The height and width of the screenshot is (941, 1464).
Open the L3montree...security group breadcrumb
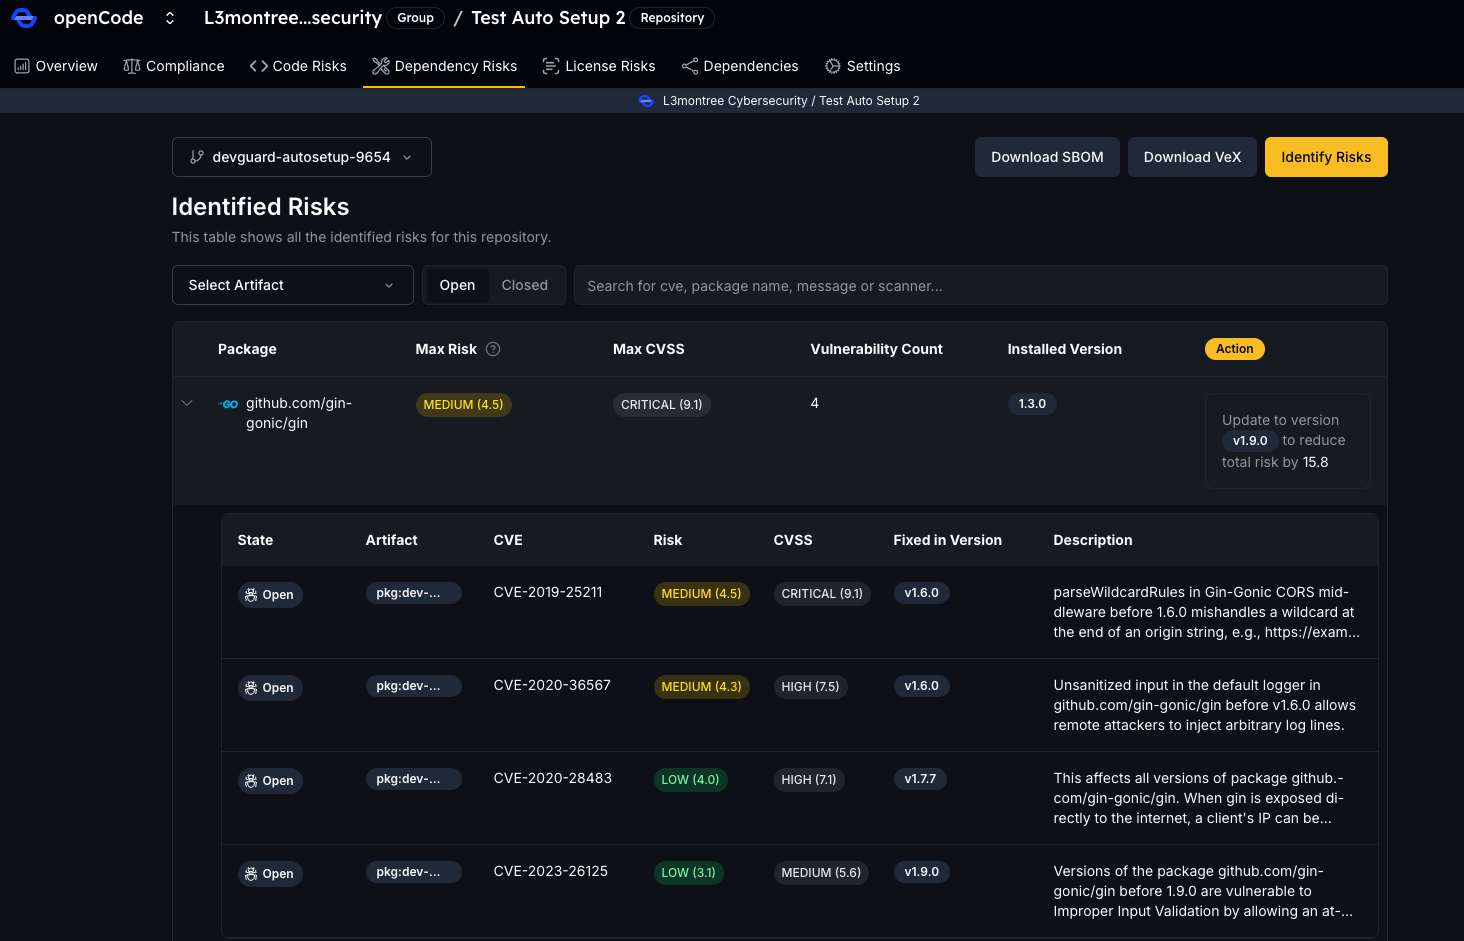(x=292, y=18)
